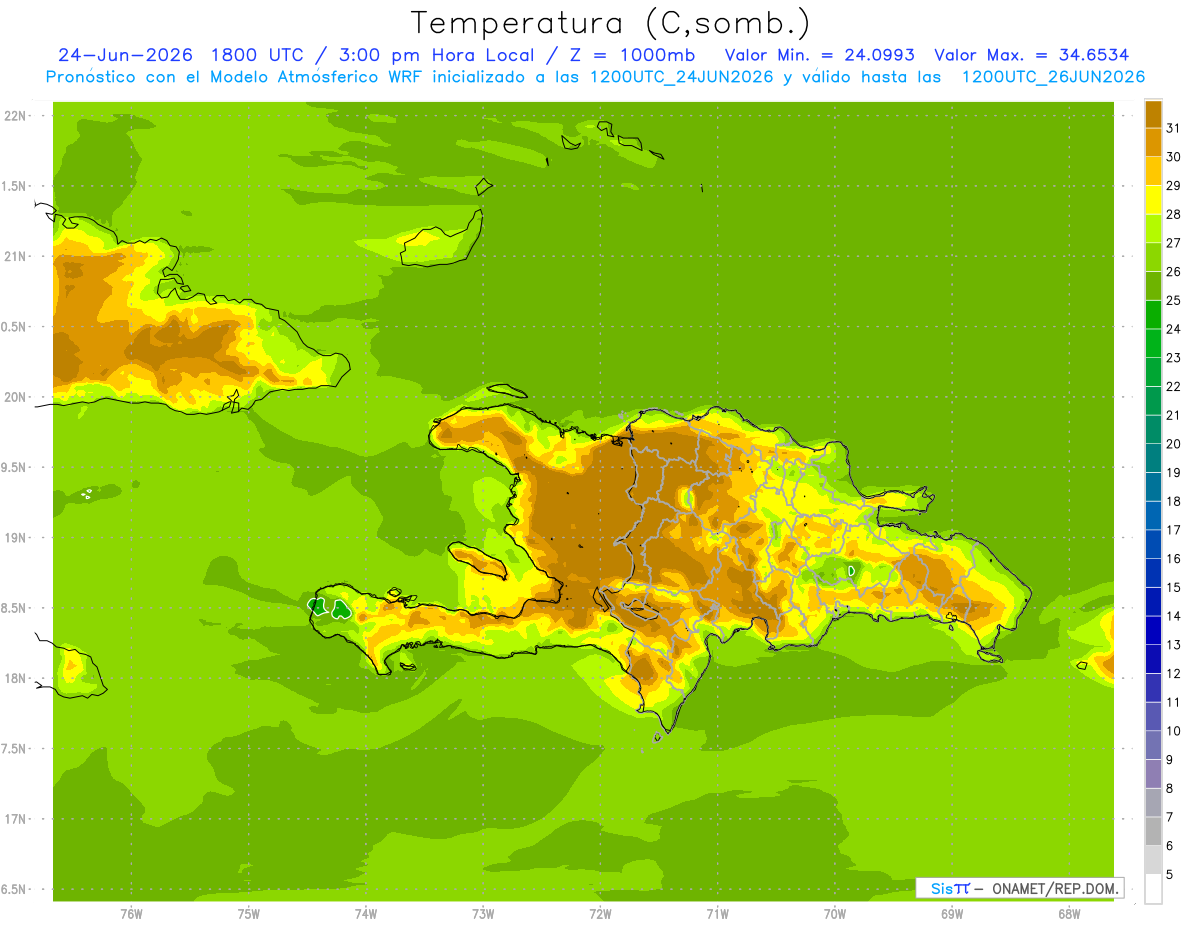The width and height of the screenshot is (1200, 927).
Task: Click the "73W" longitude label
Action: point(483,913)
